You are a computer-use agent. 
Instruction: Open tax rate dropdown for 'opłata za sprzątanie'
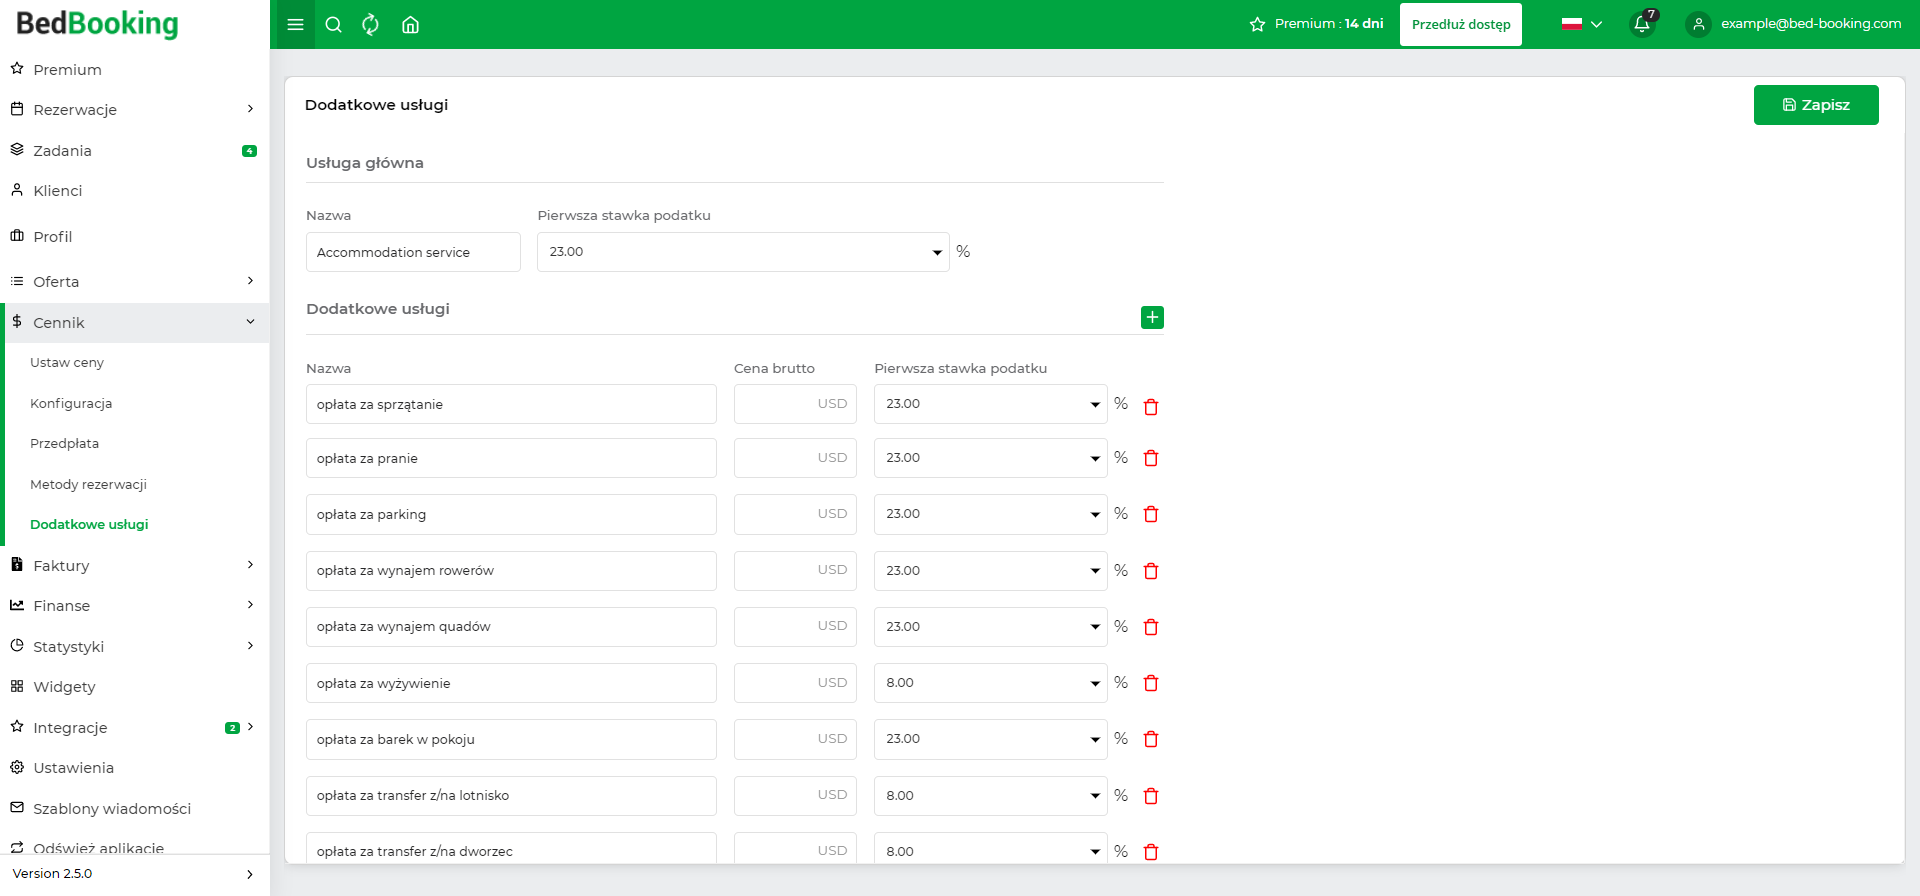(x=990, y=404)
